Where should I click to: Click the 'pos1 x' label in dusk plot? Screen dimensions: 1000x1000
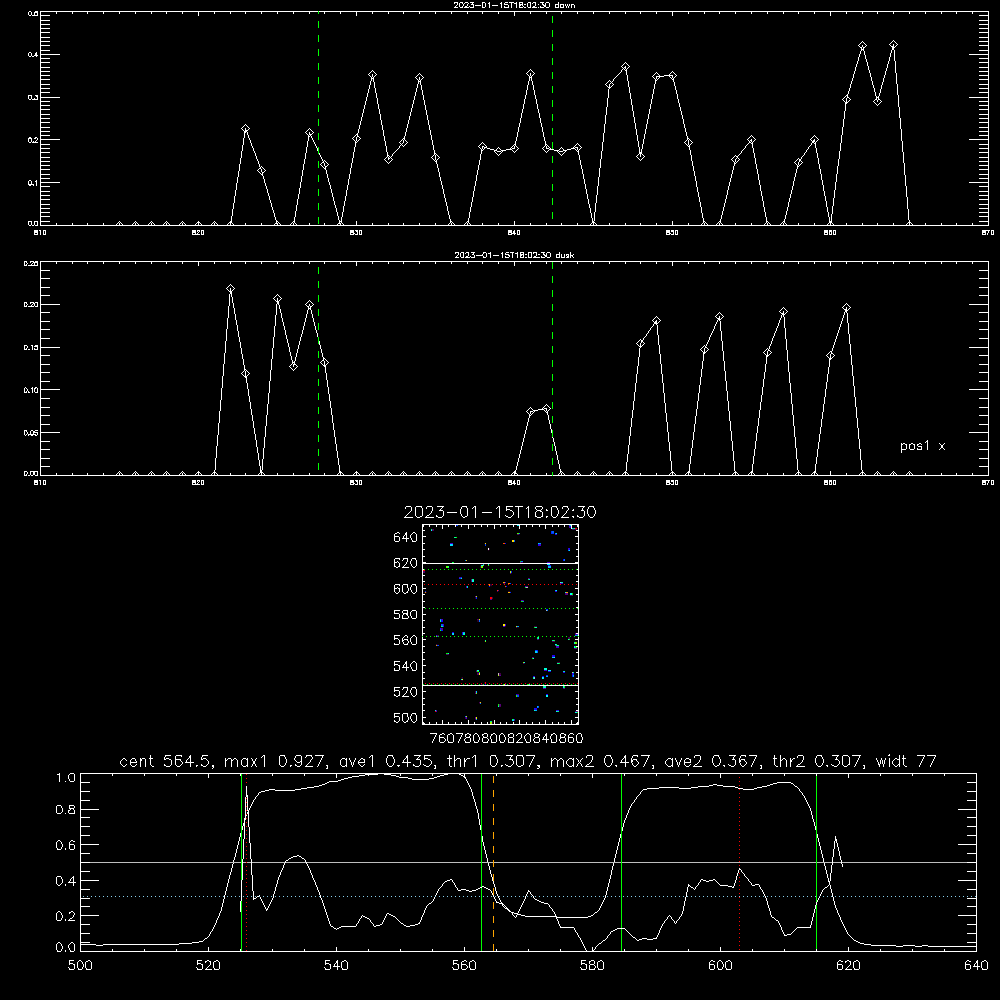point(922,446)
